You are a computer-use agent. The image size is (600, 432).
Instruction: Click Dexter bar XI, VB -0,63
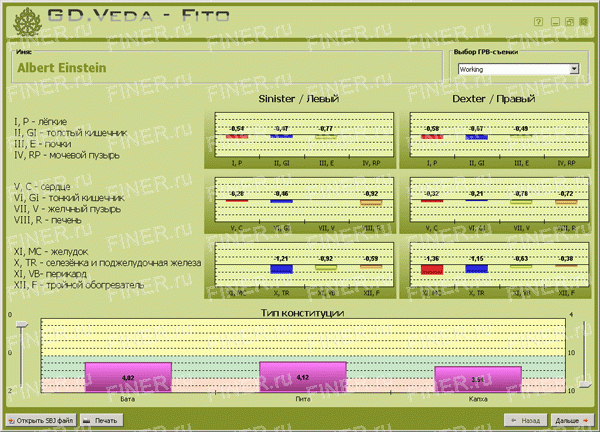tap(521, 266)
